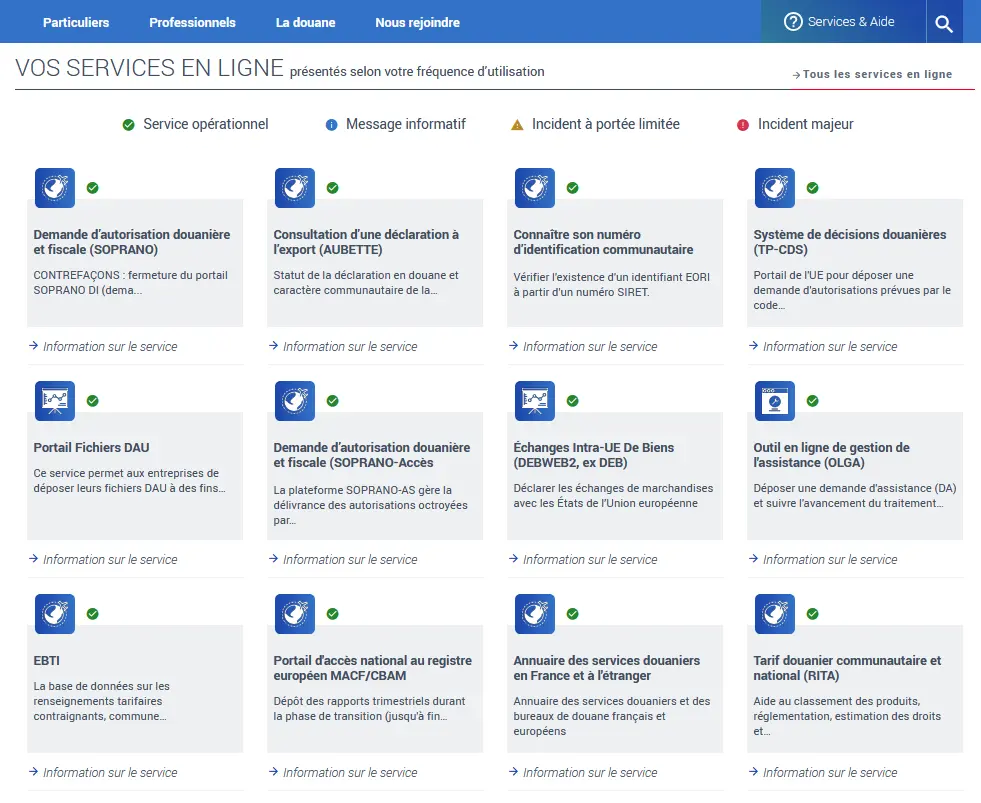Open the Portail MACF/CBAM service title
Image resolution: width=981 pixels, height=803 pixels.
[x=373, y=668]
